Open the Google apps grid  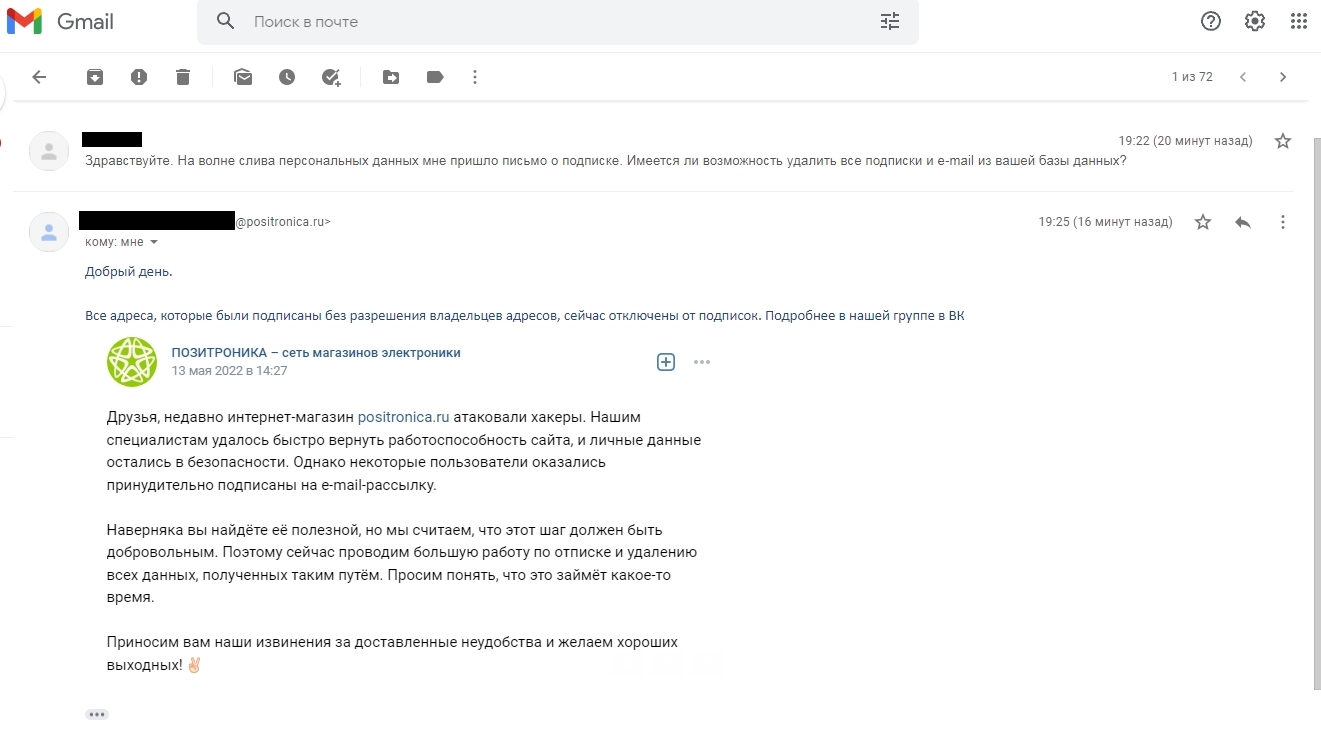(x=1299, y=21)
